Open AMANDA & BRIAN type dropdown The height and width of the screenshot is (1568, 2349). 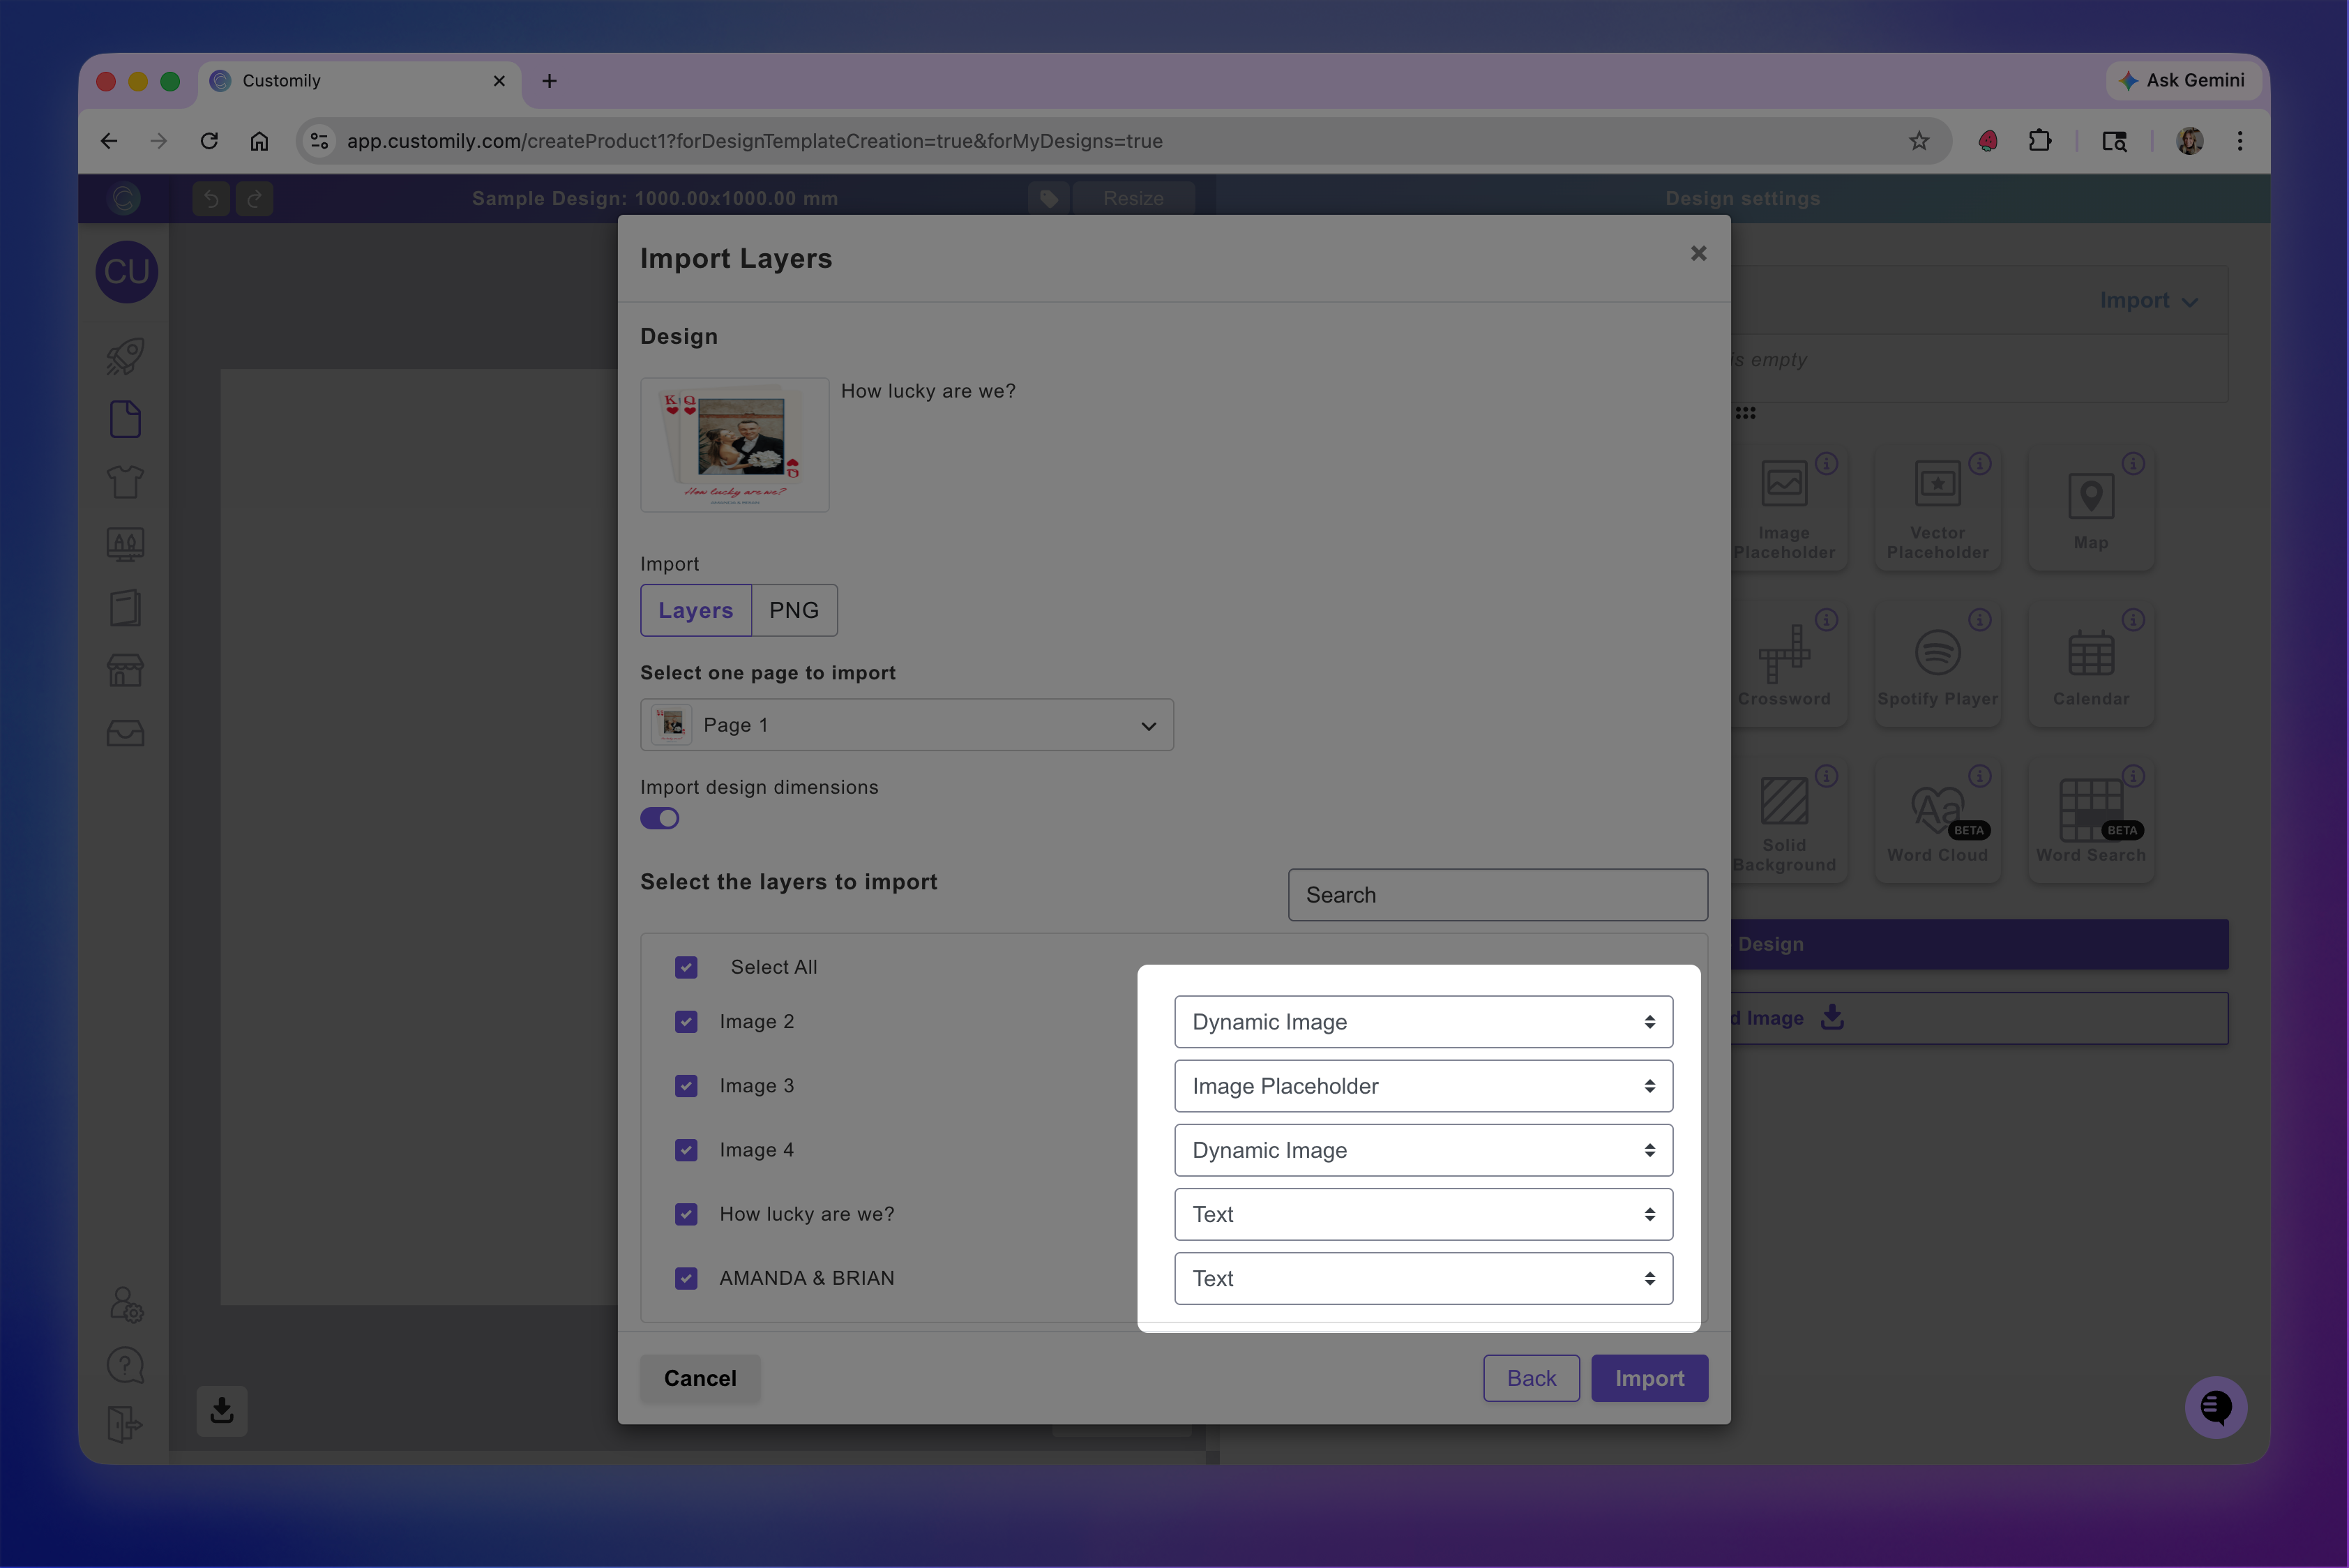click(1423, 1278)
